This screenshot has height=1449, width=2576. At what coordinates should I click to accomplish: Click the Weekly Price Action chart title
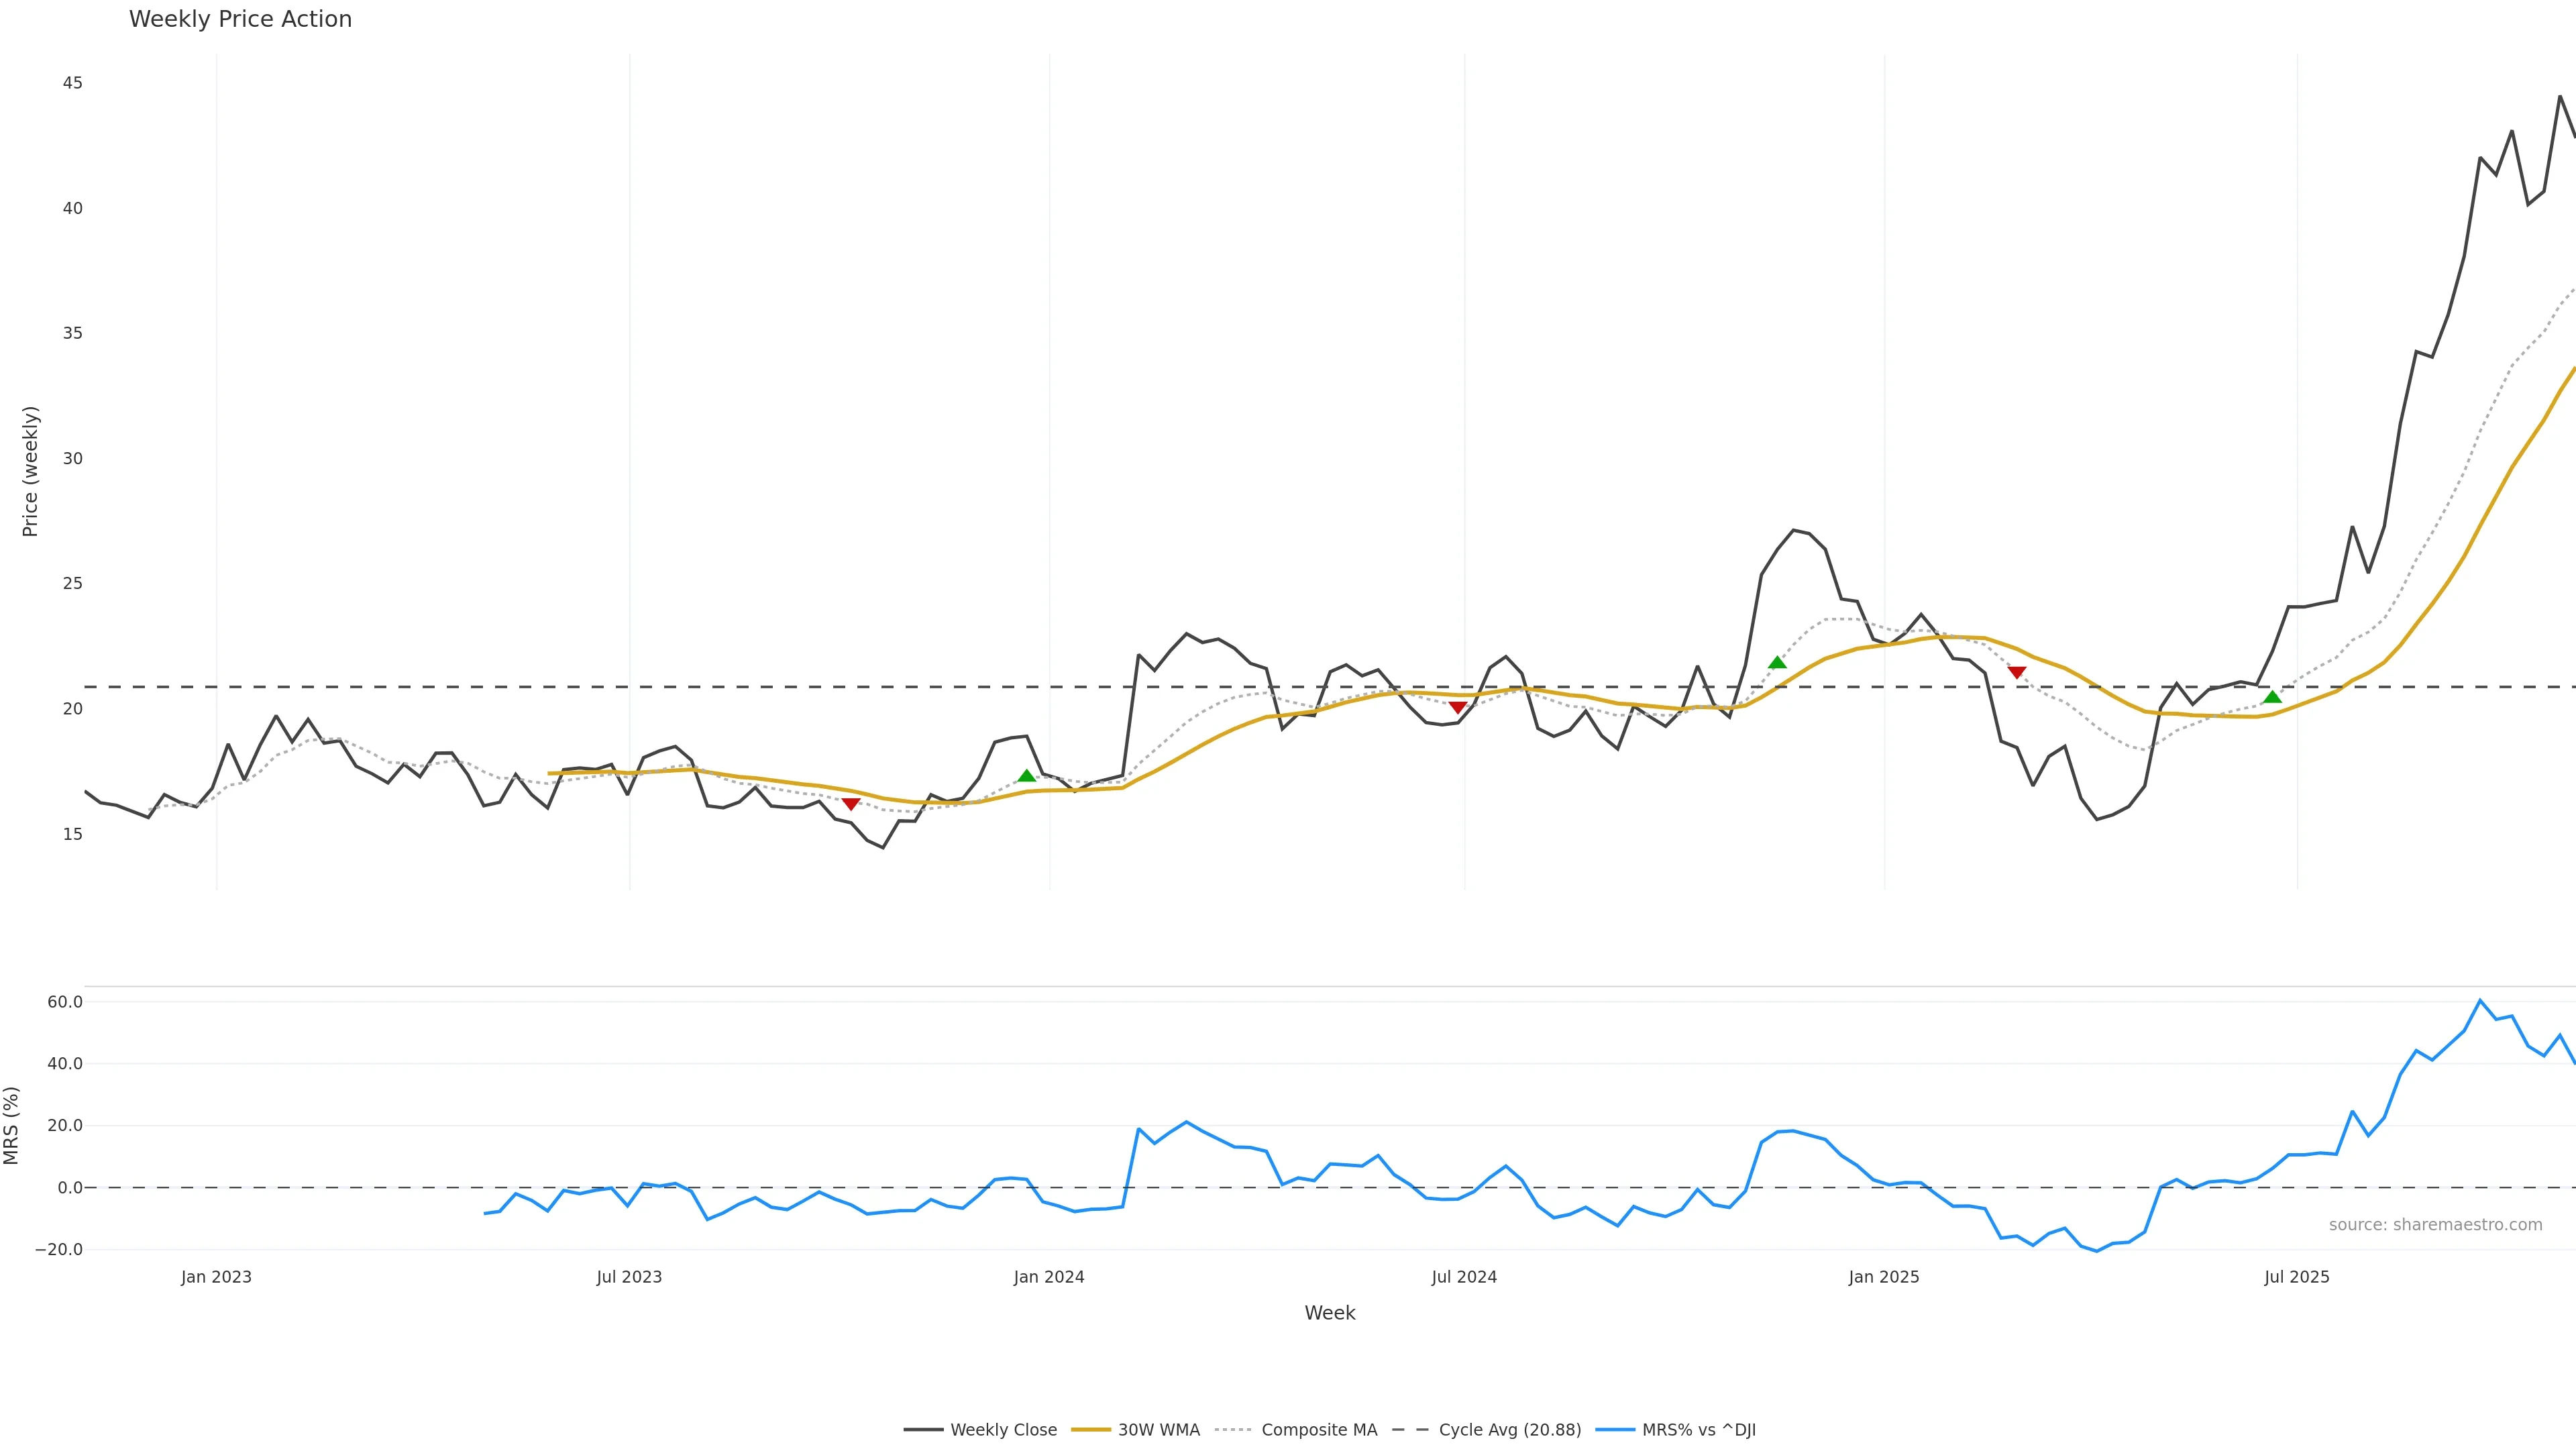click(240, 19)
